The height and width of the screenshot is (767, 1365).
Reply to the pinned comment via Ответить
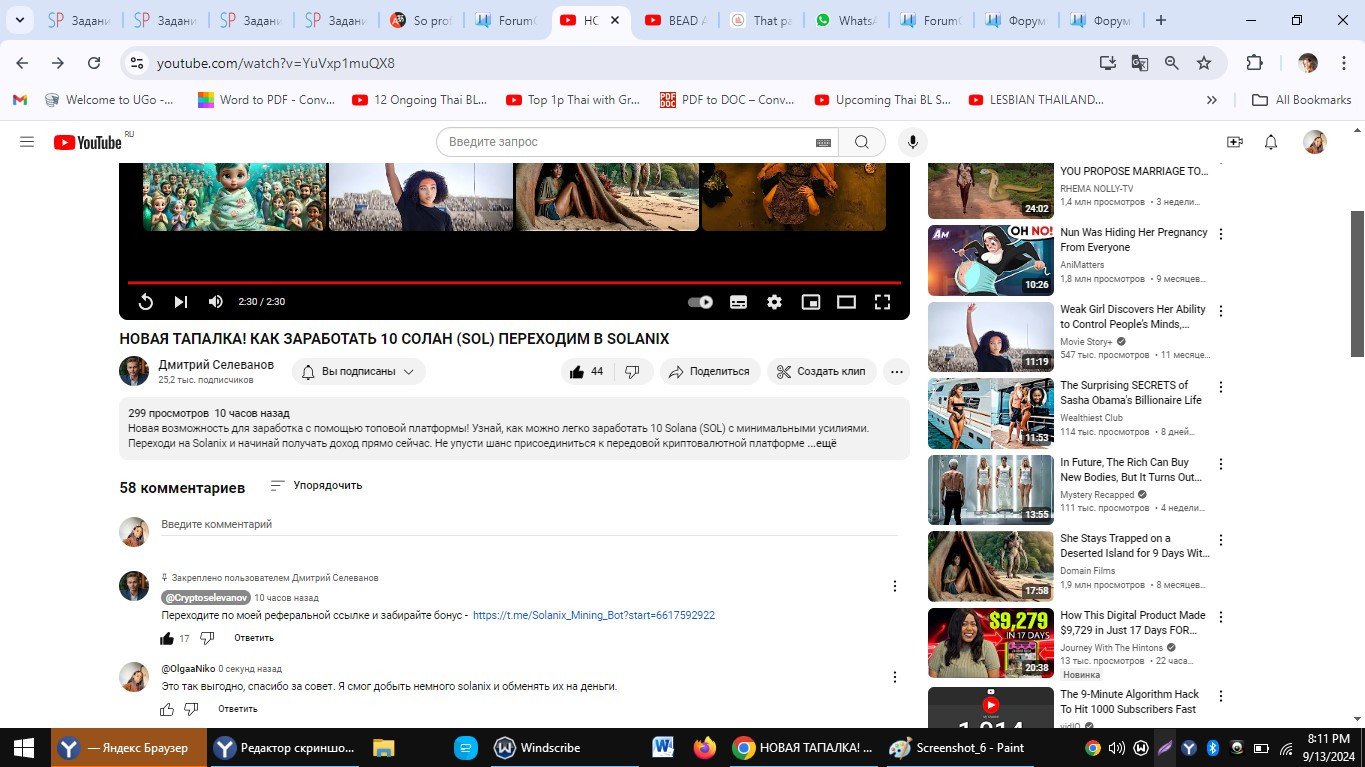[254, 638]
